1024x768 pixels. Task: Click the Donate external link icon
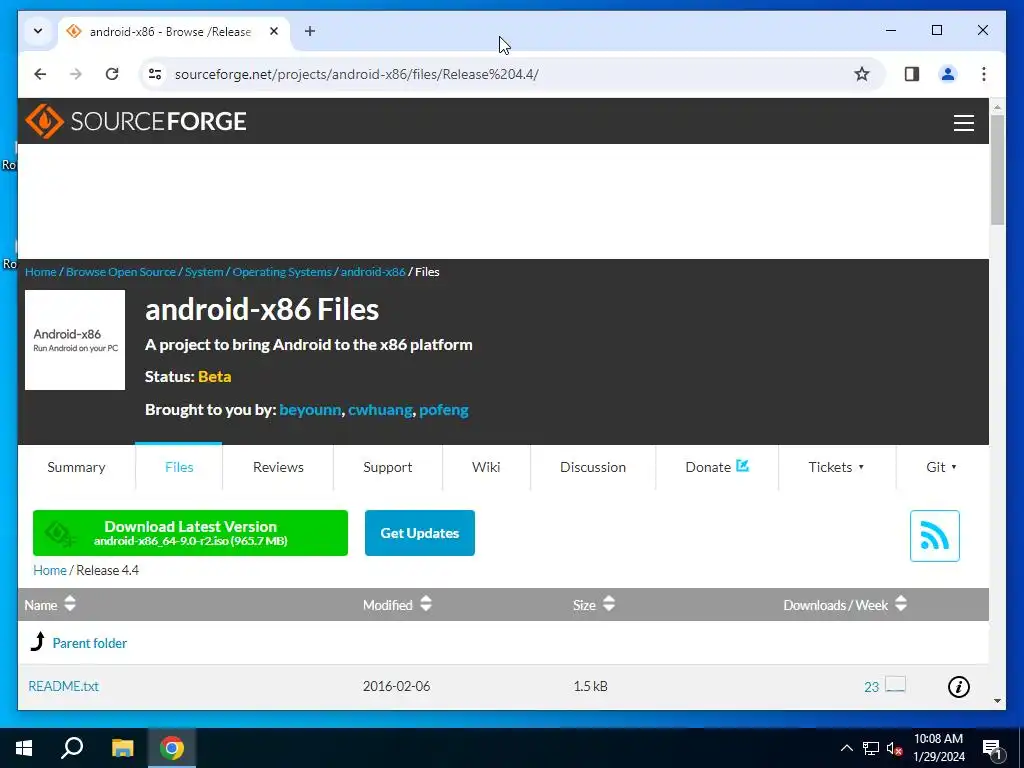pos(743,466)
